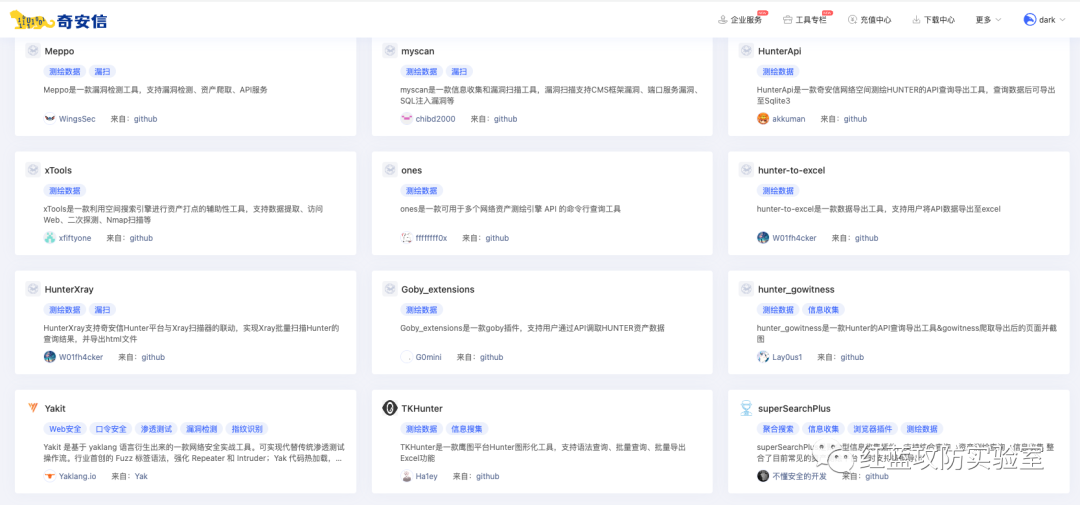Open 企业服务 menu item
Image resolution: width=1080 pixels, height=505 pixels.
(x=740, y=20)
